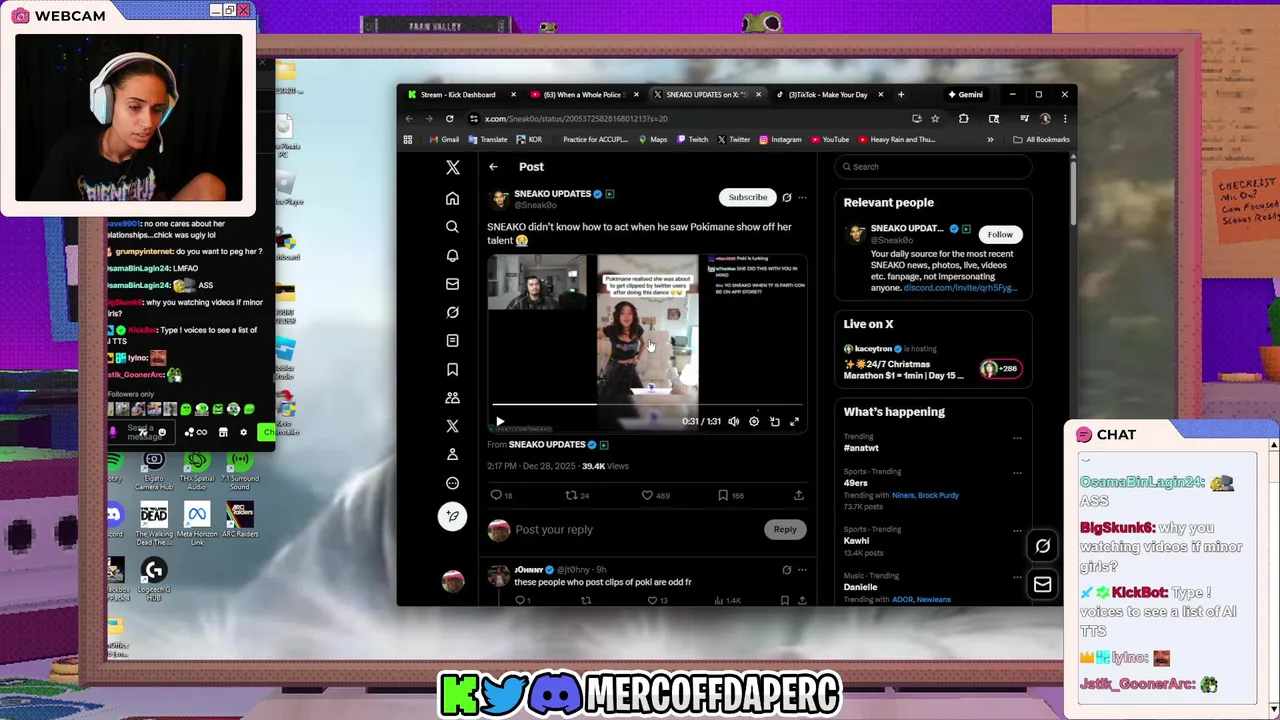Open more options on jOhnny's reply
This screenshot has height=720, width=1280.
click(802, 570)
